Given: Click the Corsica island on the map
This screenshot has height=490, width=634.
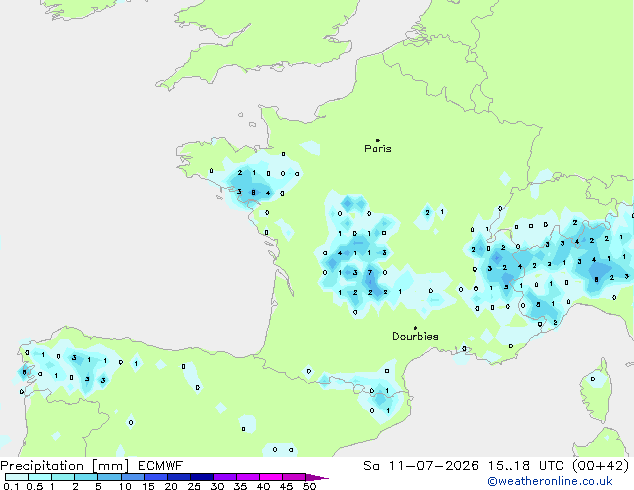Looking at the screenshot, I should point(597,390).
